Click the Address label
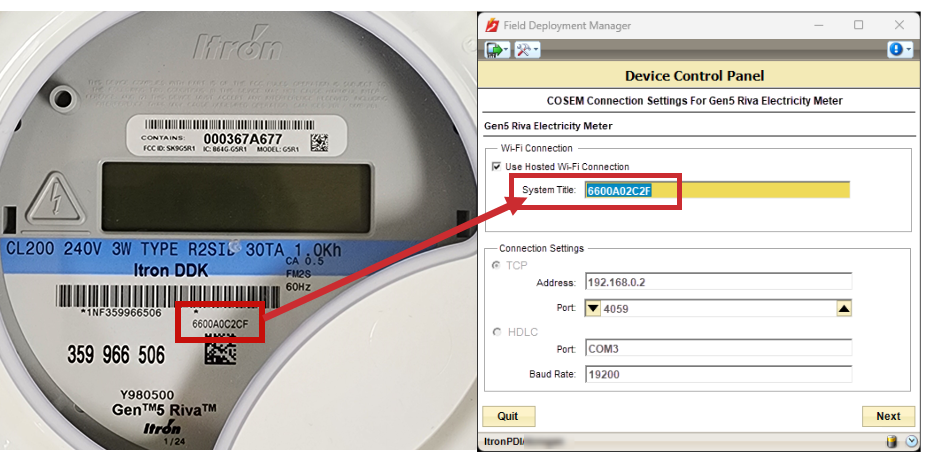The height and width of the screenshot is (459, 926). coord(556,282)
